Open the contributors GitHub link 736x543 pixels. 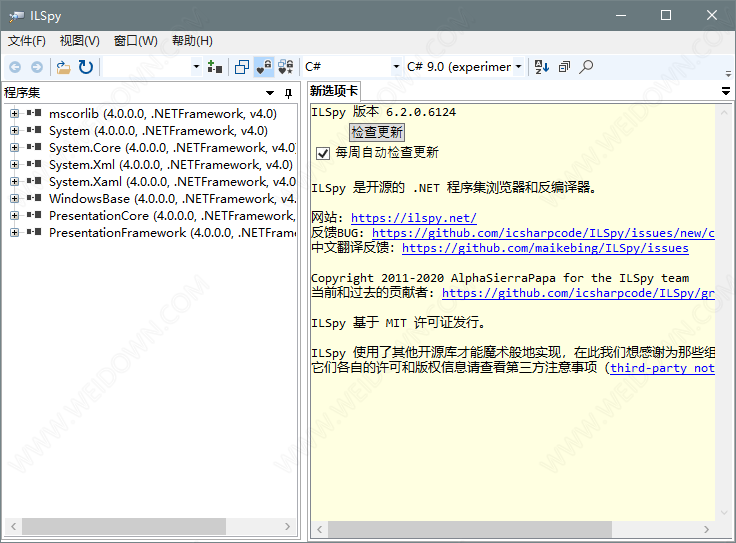(578, 293)
